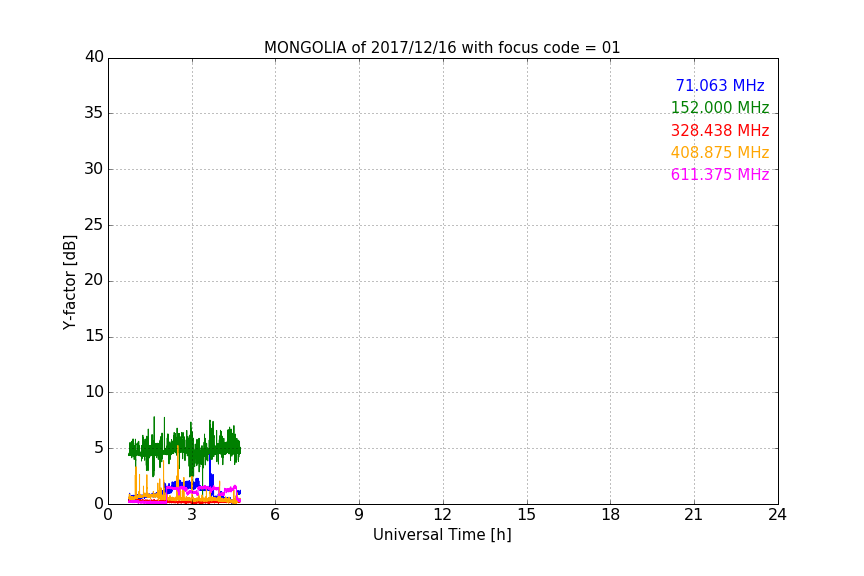Click x-axis tick label 9
Image resolution: width=864 pixels, height=576 pixels.
(x=359, y=515)
